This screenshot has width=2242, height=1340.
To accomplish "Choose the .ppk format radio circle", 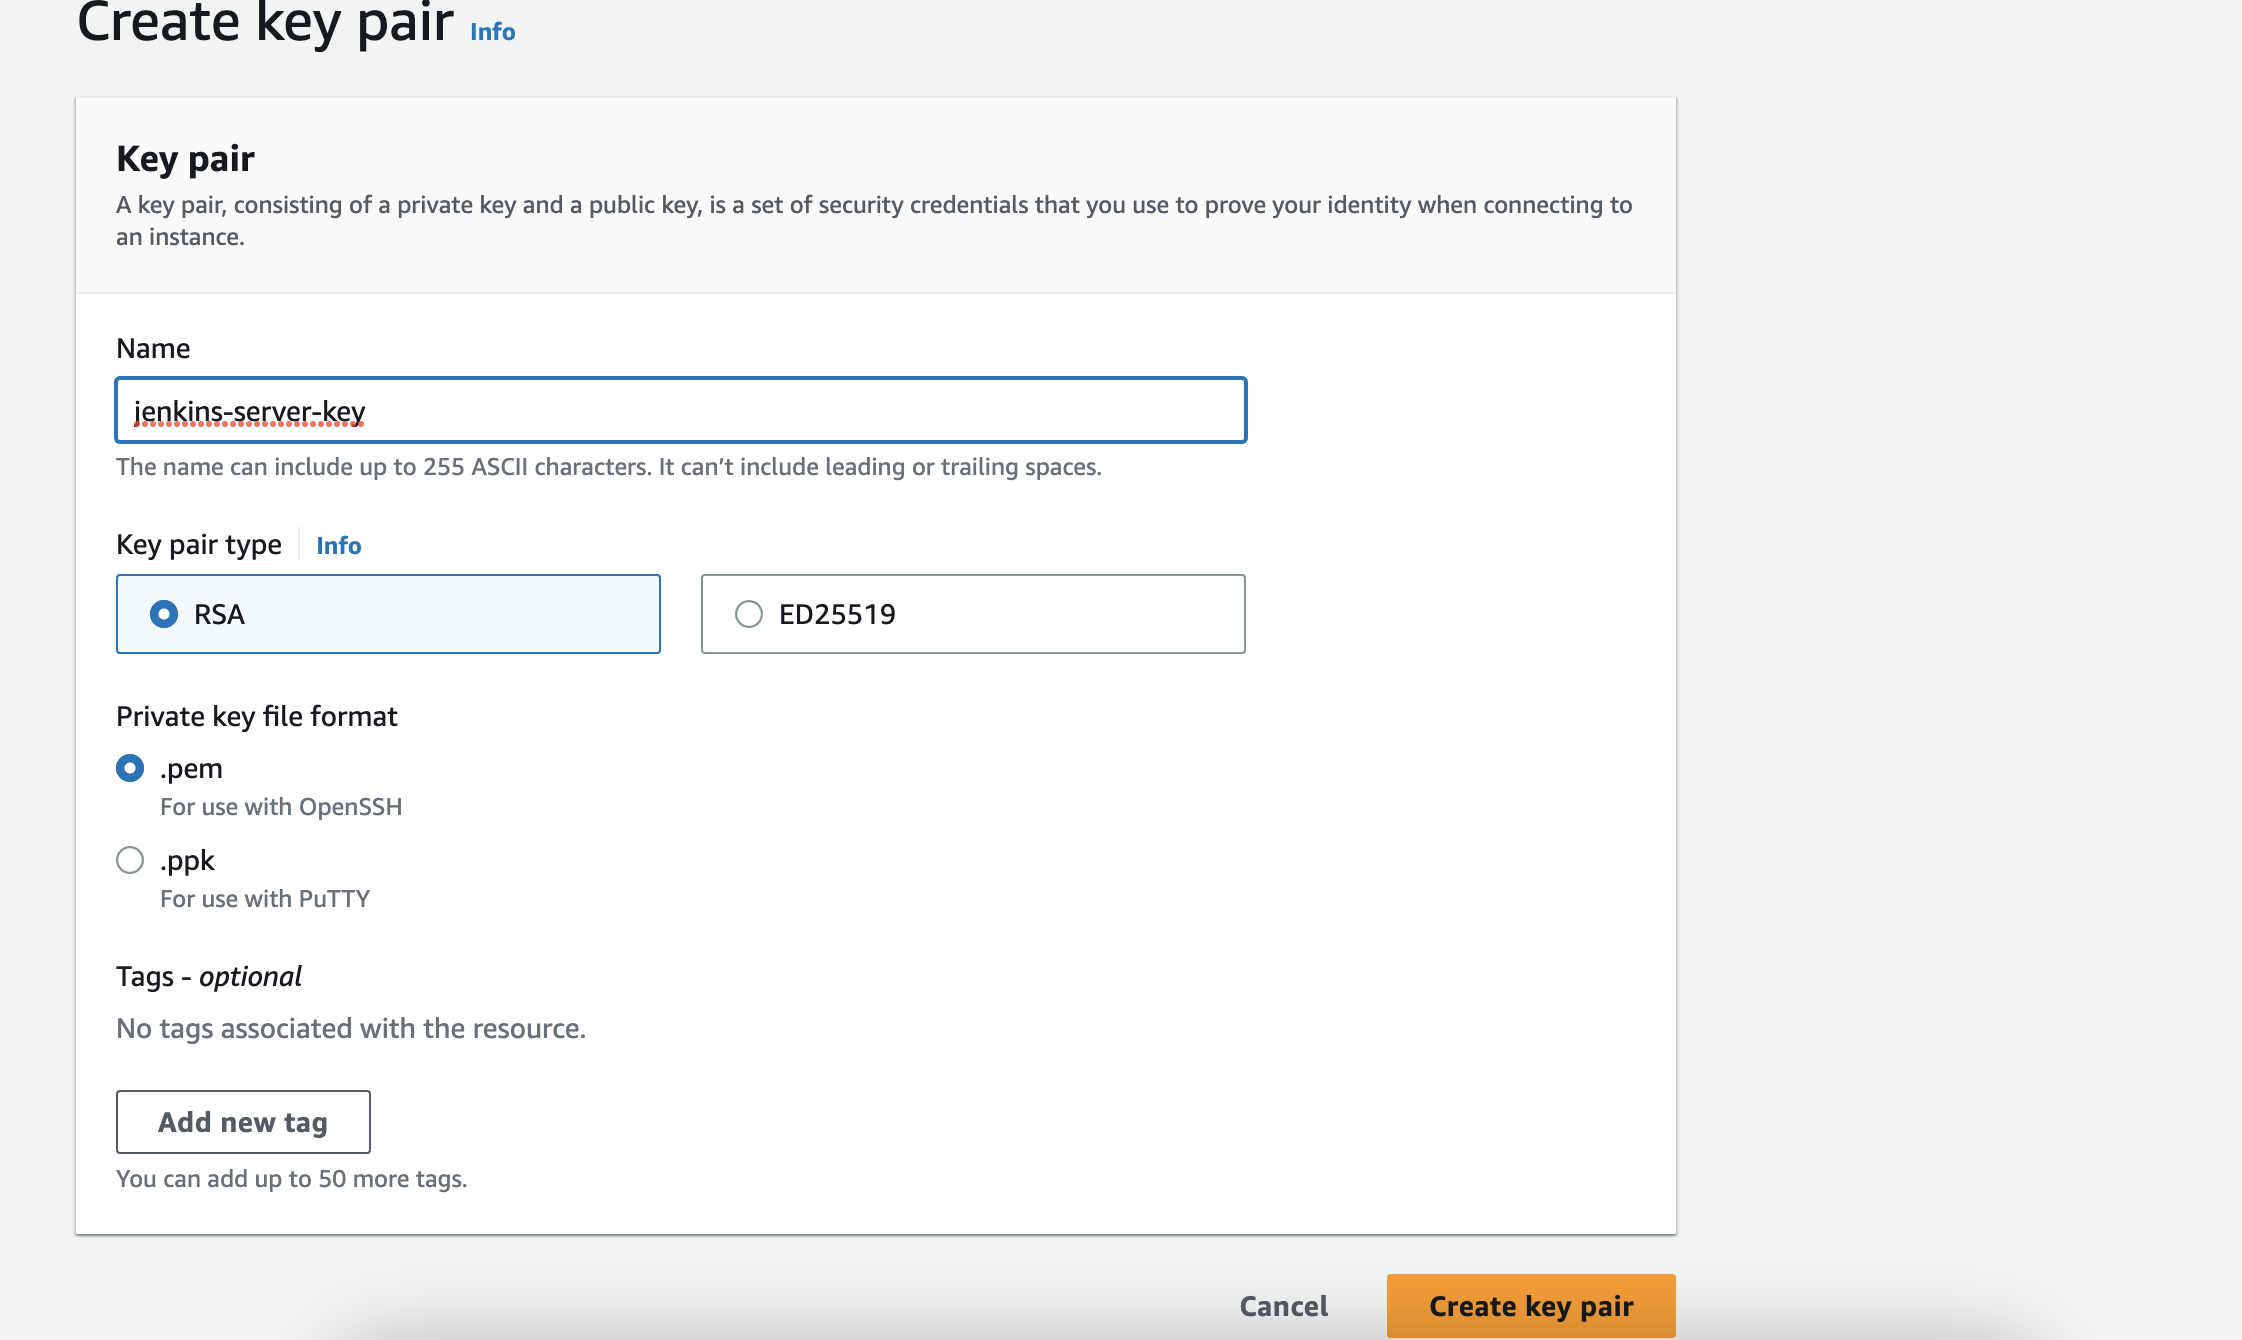I will coord(130,860).
